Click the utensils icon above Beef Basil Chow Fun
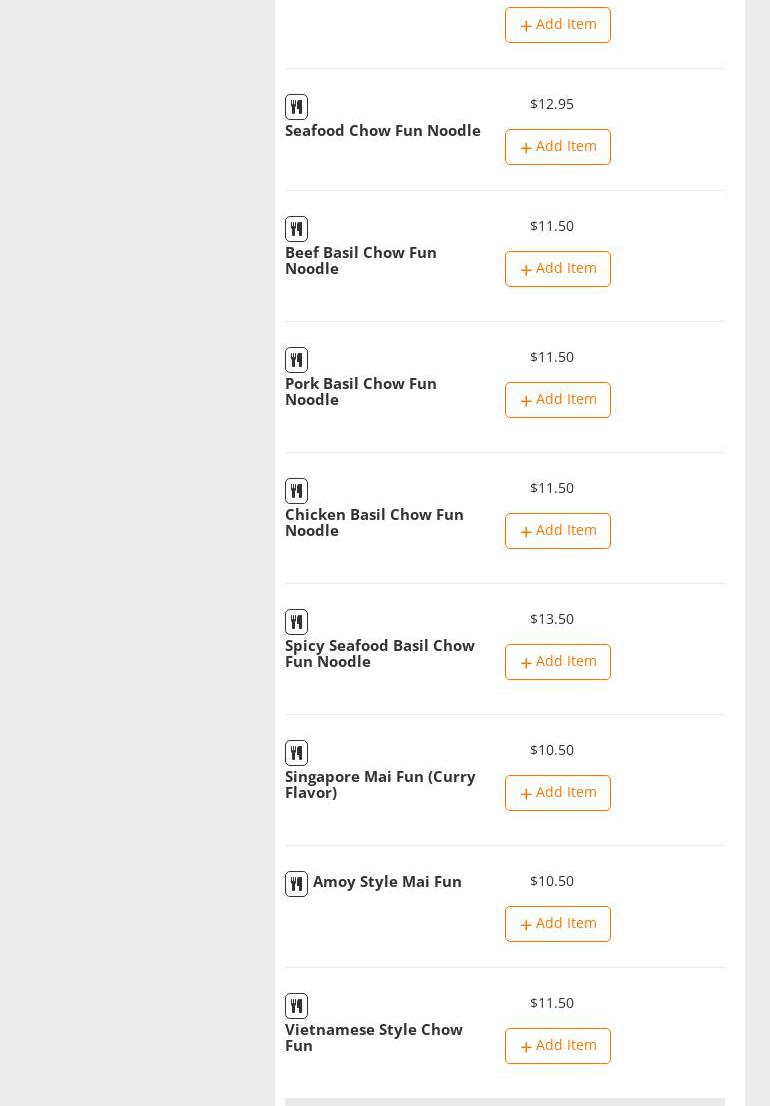 (x=296, y=229)
